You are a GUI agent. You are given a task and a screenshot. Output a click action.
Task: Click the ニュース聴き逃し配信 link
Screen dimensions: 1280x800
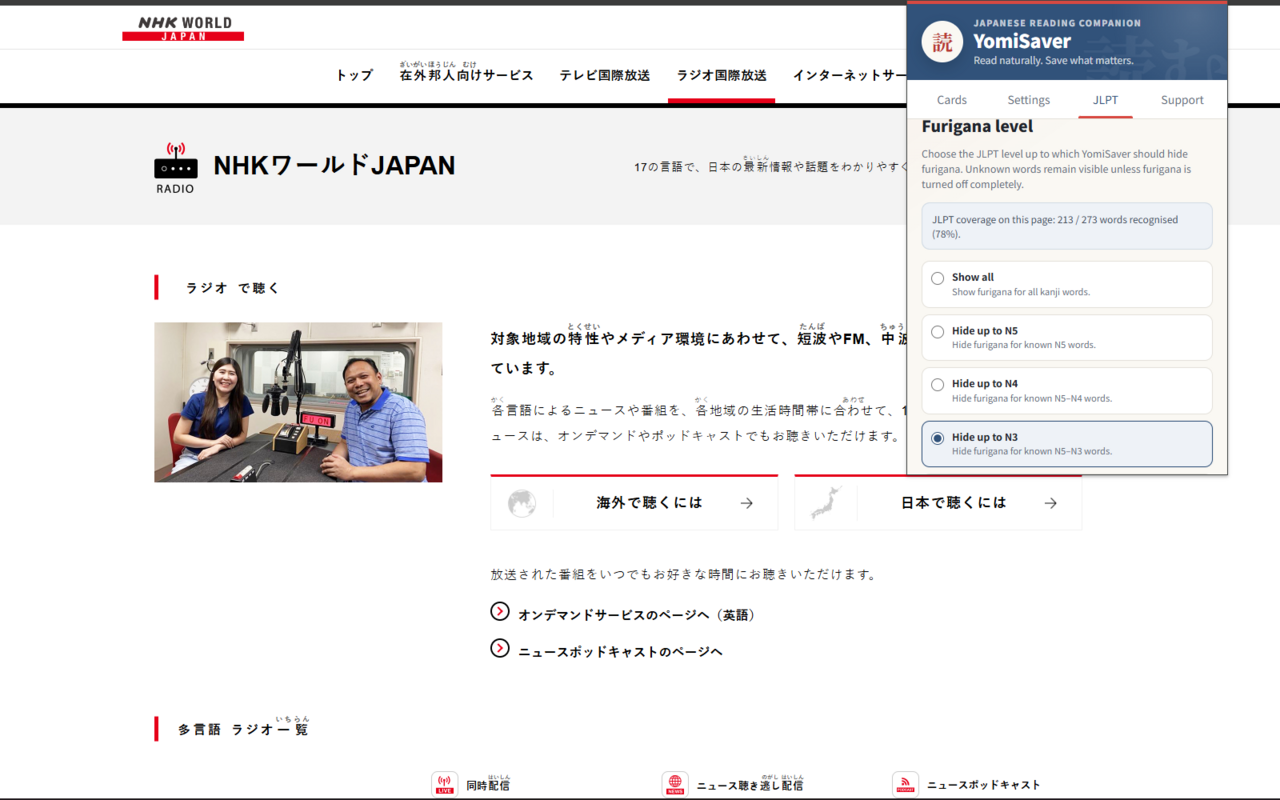click(750, 783)
